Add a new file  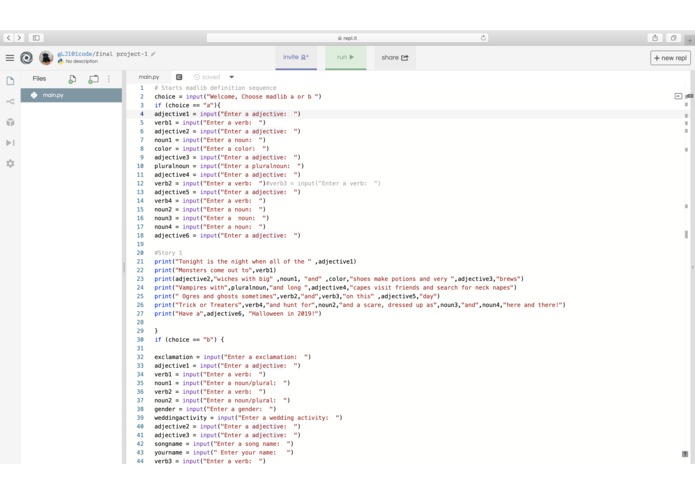tap(72, 79)
